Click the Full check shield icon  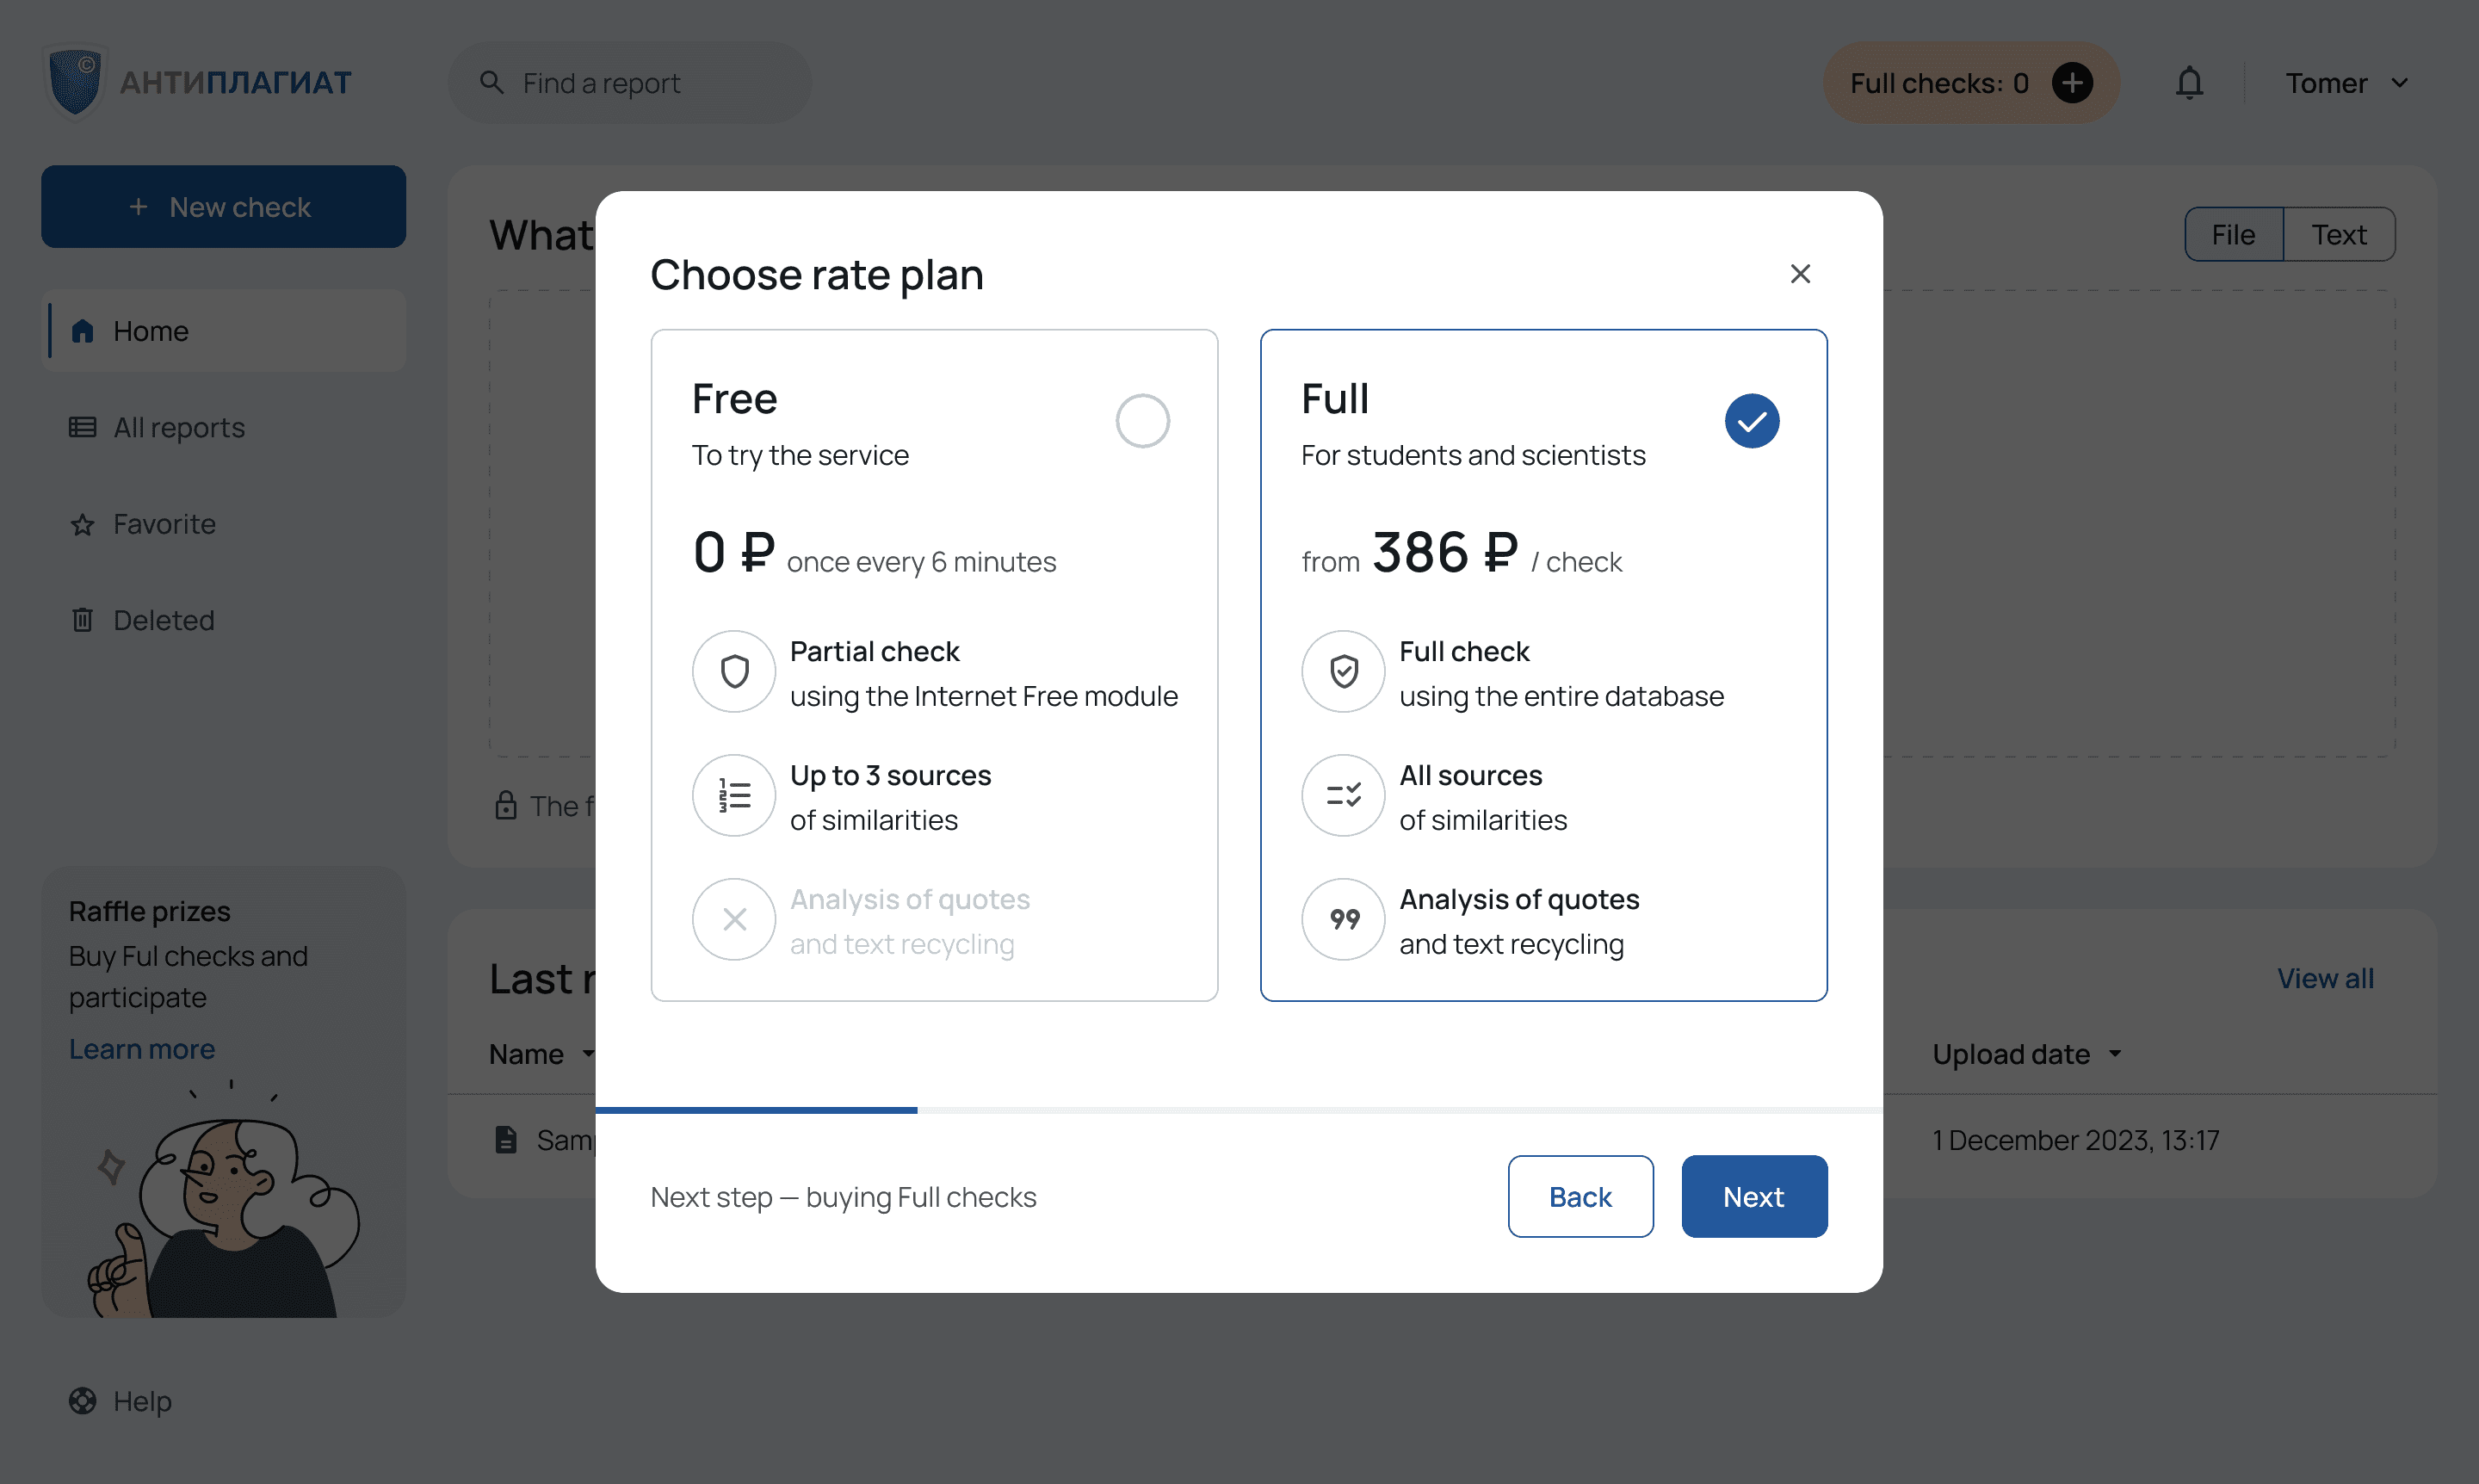click(x=1343, y=671)
